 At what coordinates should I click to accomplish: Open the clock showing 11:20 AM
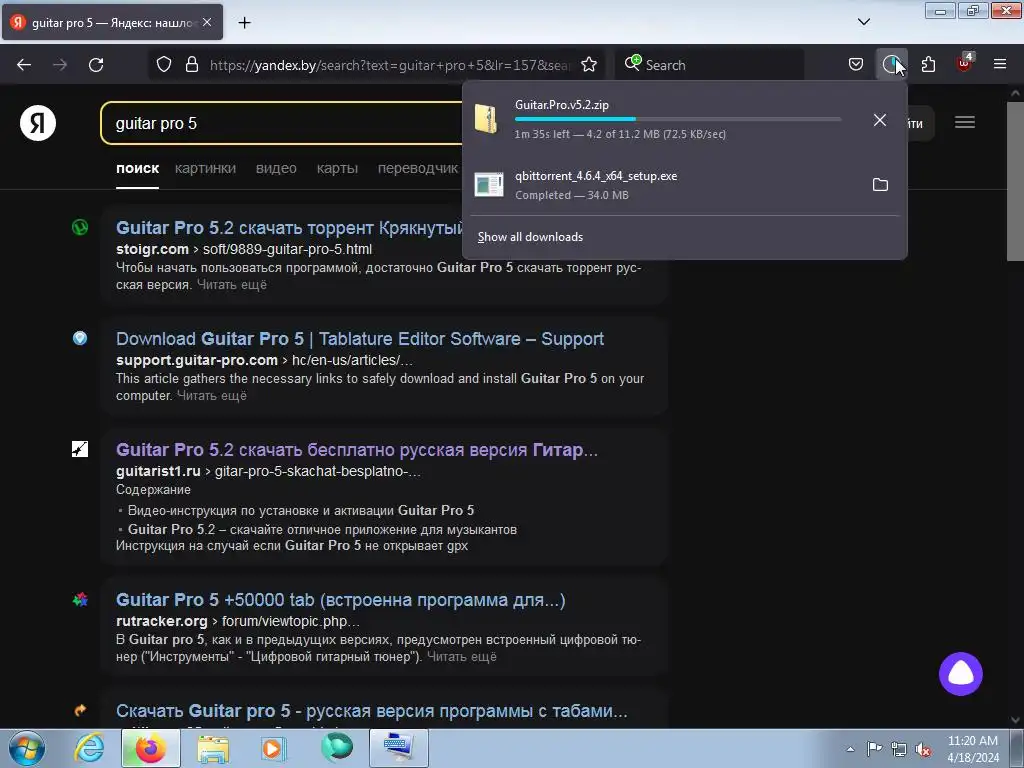[973, 749]
